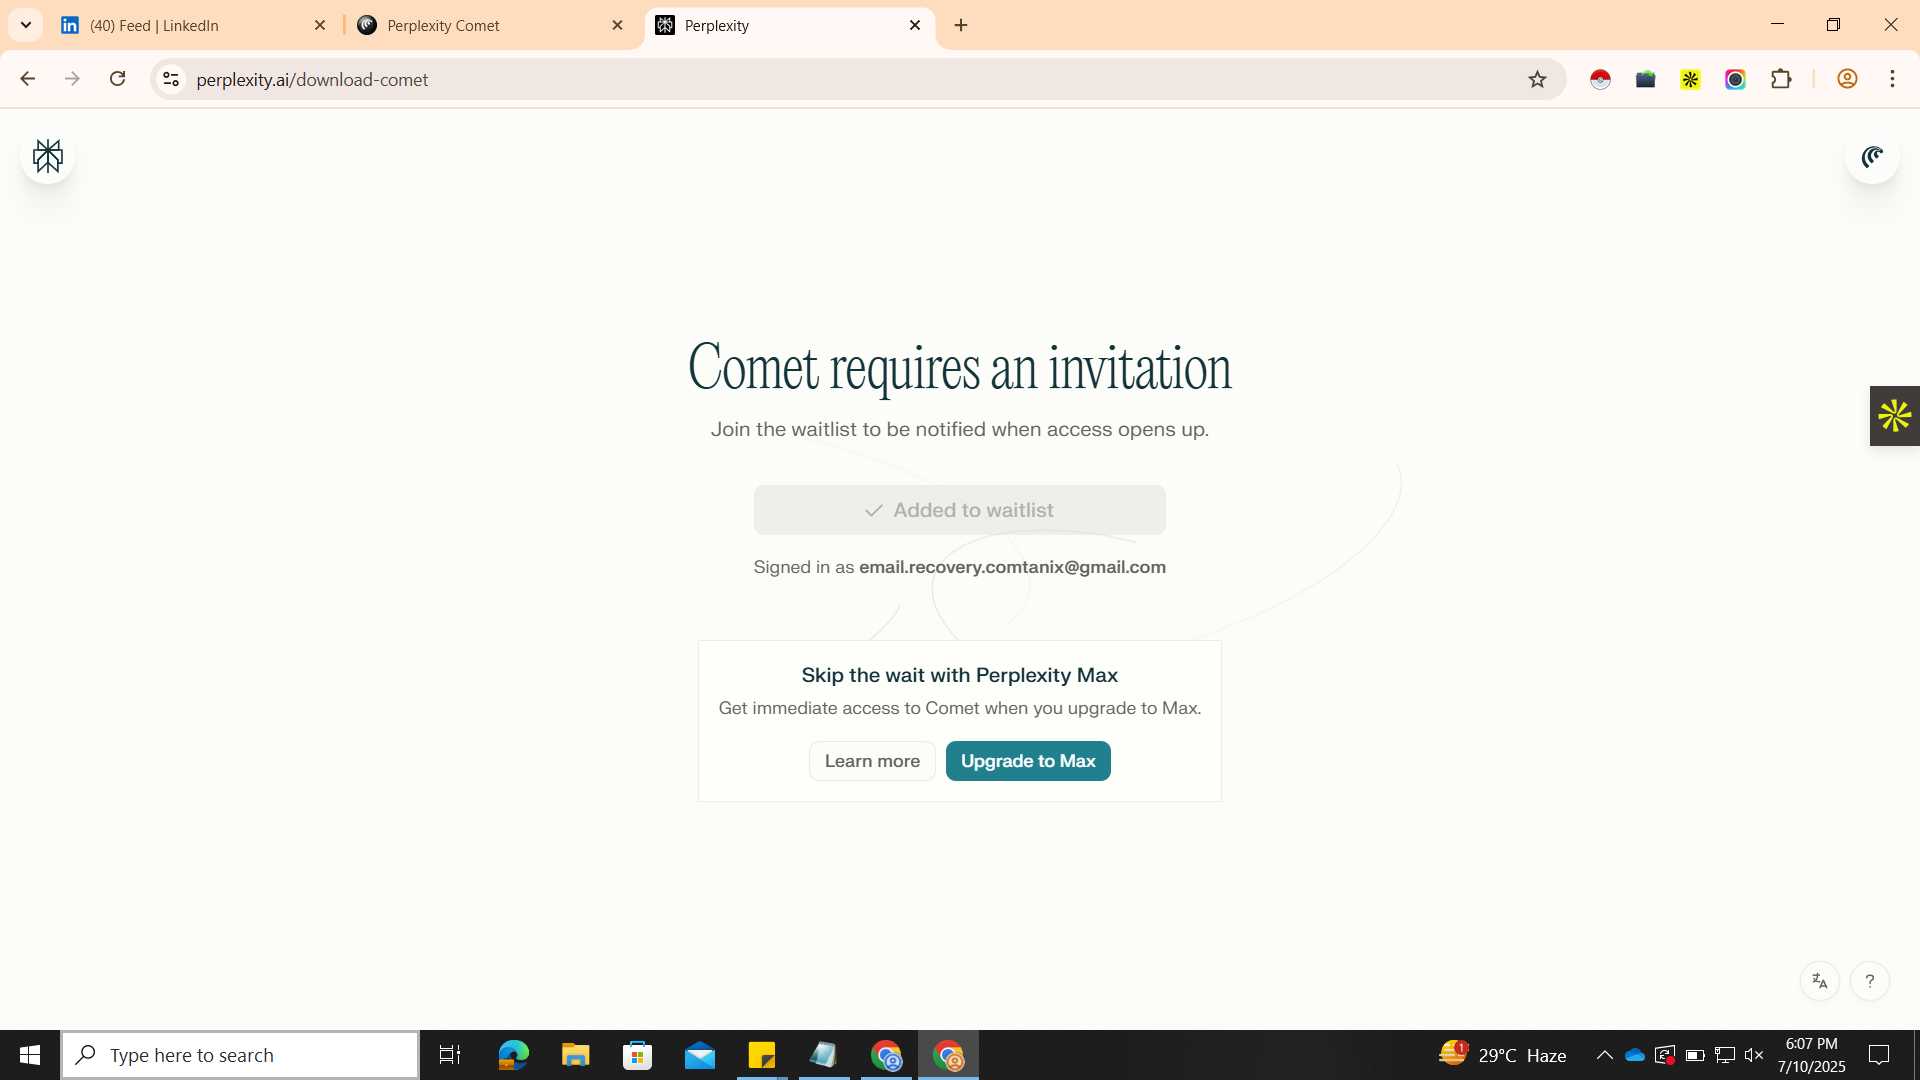Viewport: 1920px width, 1080px height.
Task: Open Mail app from taskbar
Action: click(700, 1055)
